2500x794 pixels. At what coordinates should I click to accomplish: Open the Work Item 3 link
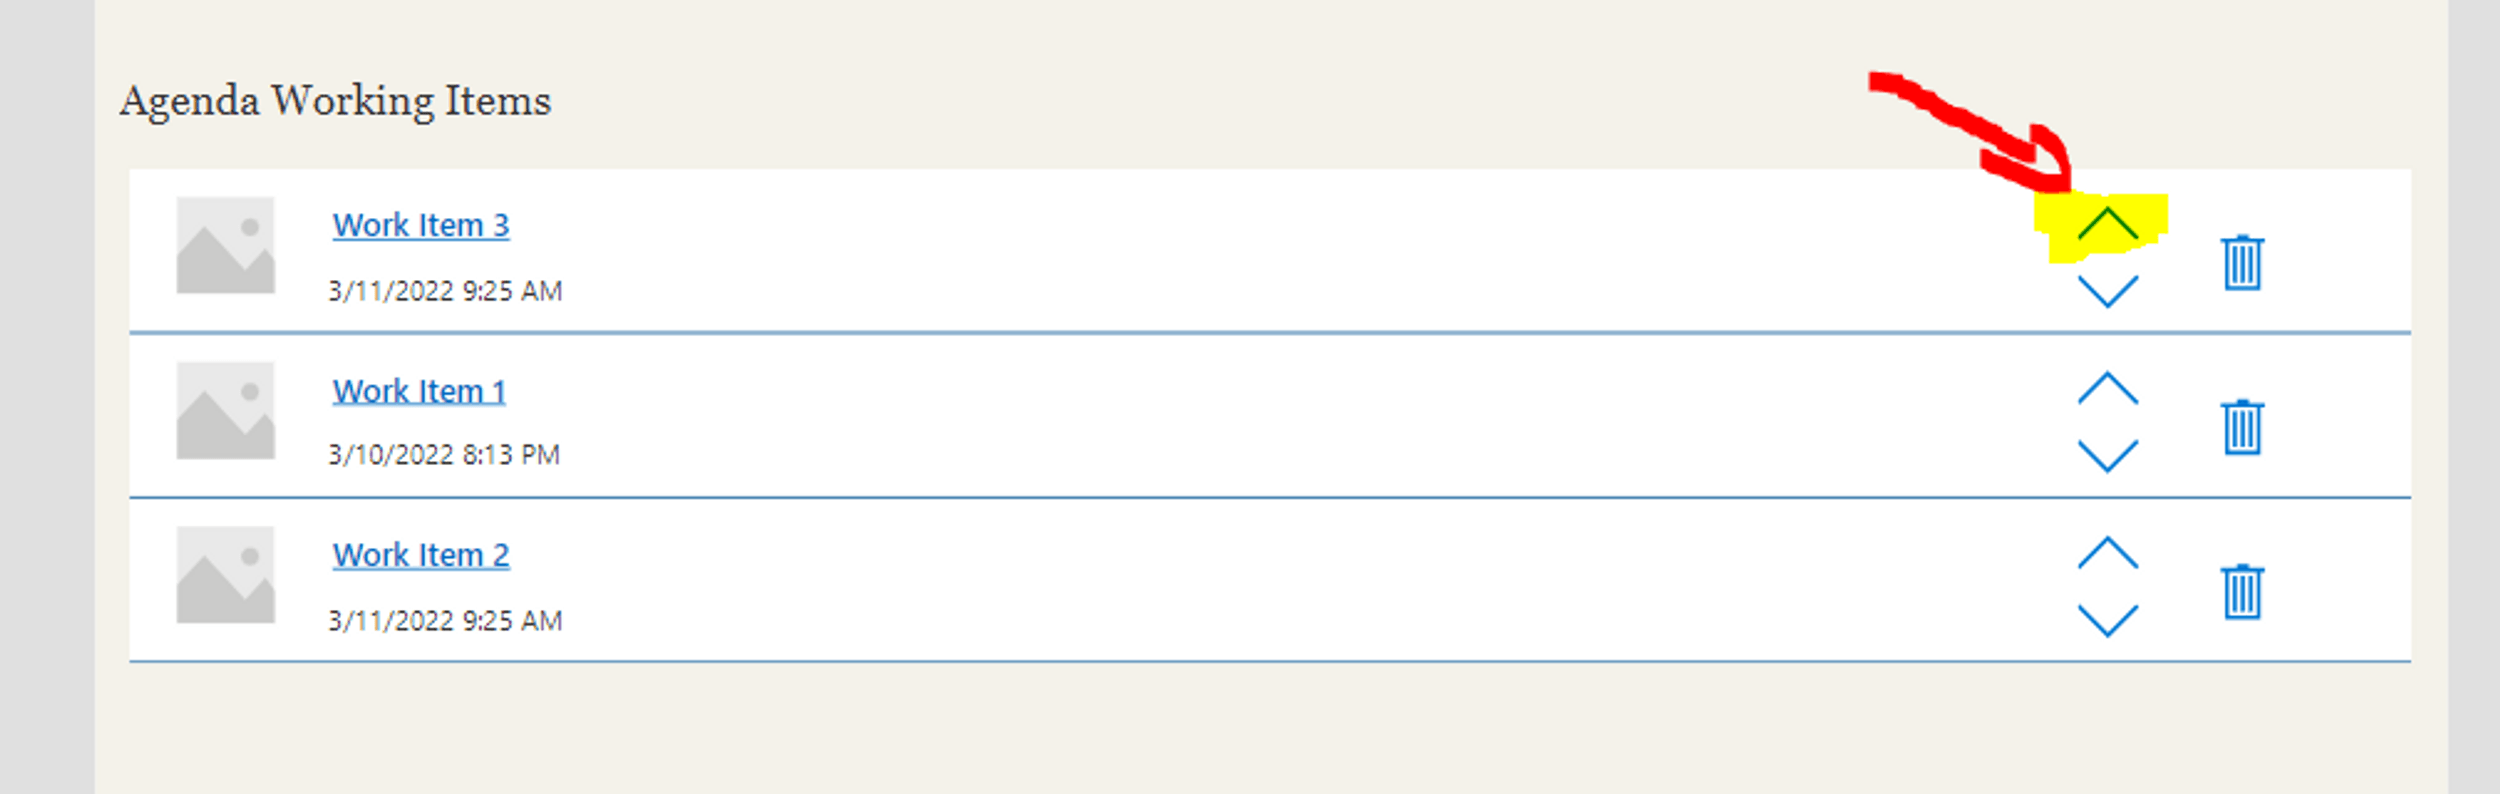421,225
